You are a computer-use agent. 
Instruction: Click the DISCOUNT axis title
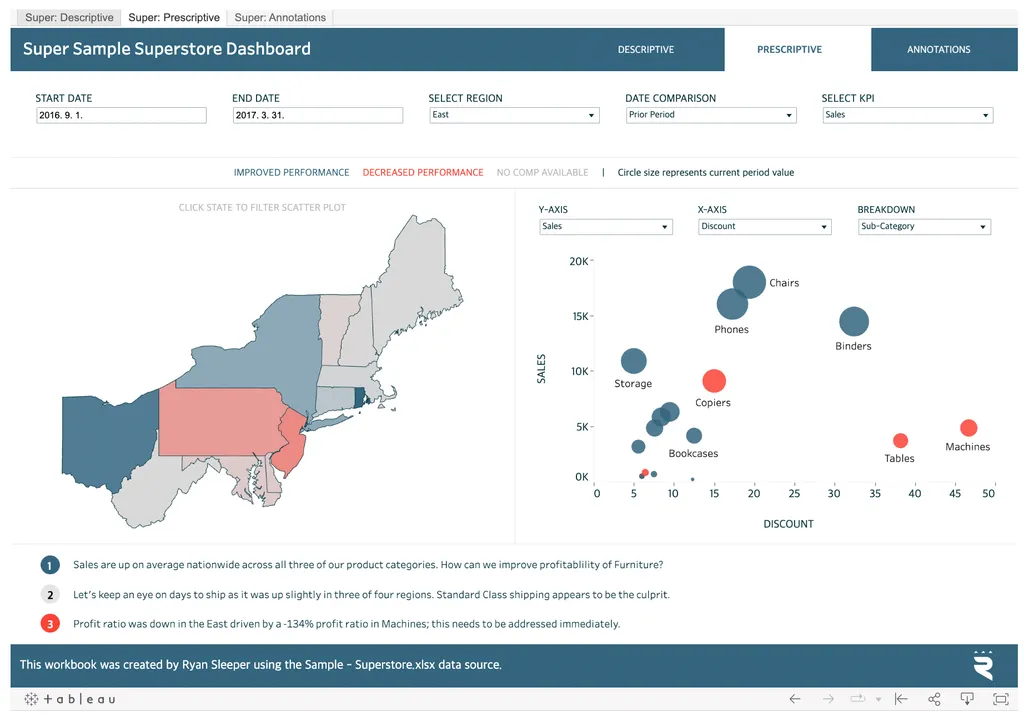[x=788, y=524]
